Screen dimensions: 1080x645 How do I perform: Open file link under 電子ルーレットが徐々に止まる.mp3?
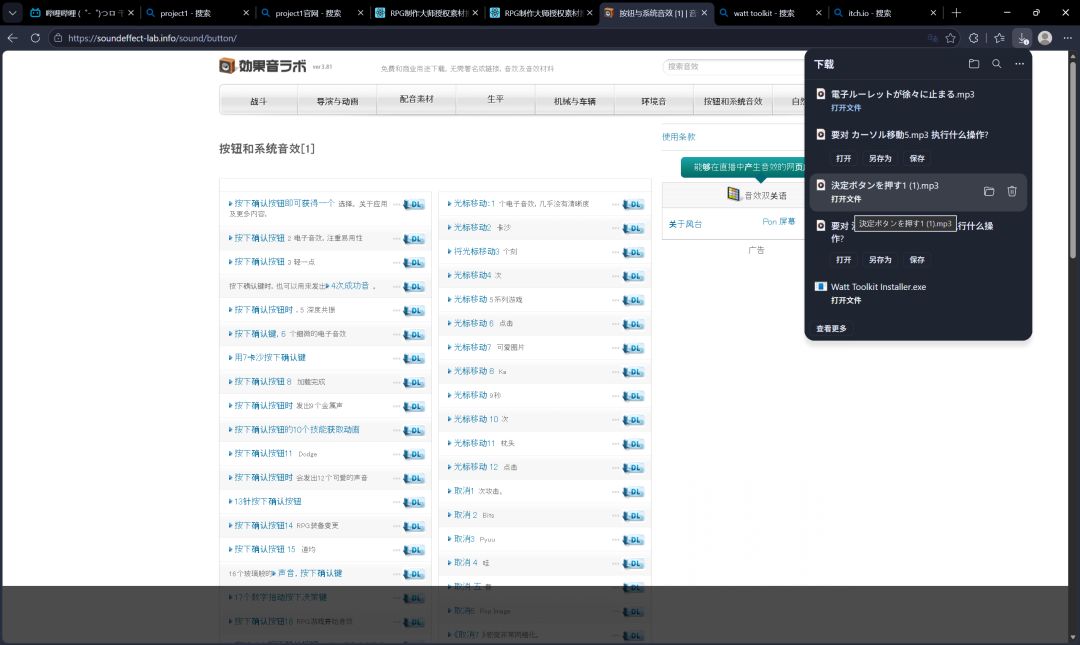click(x=846, y=108)
